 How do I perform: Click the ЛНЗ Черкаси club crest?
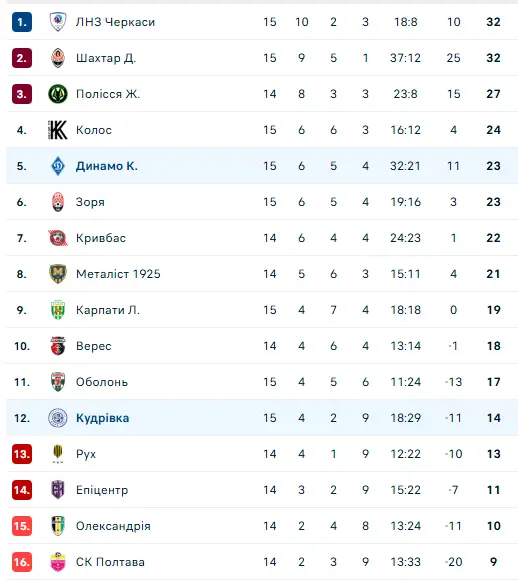tap(58, 22)
